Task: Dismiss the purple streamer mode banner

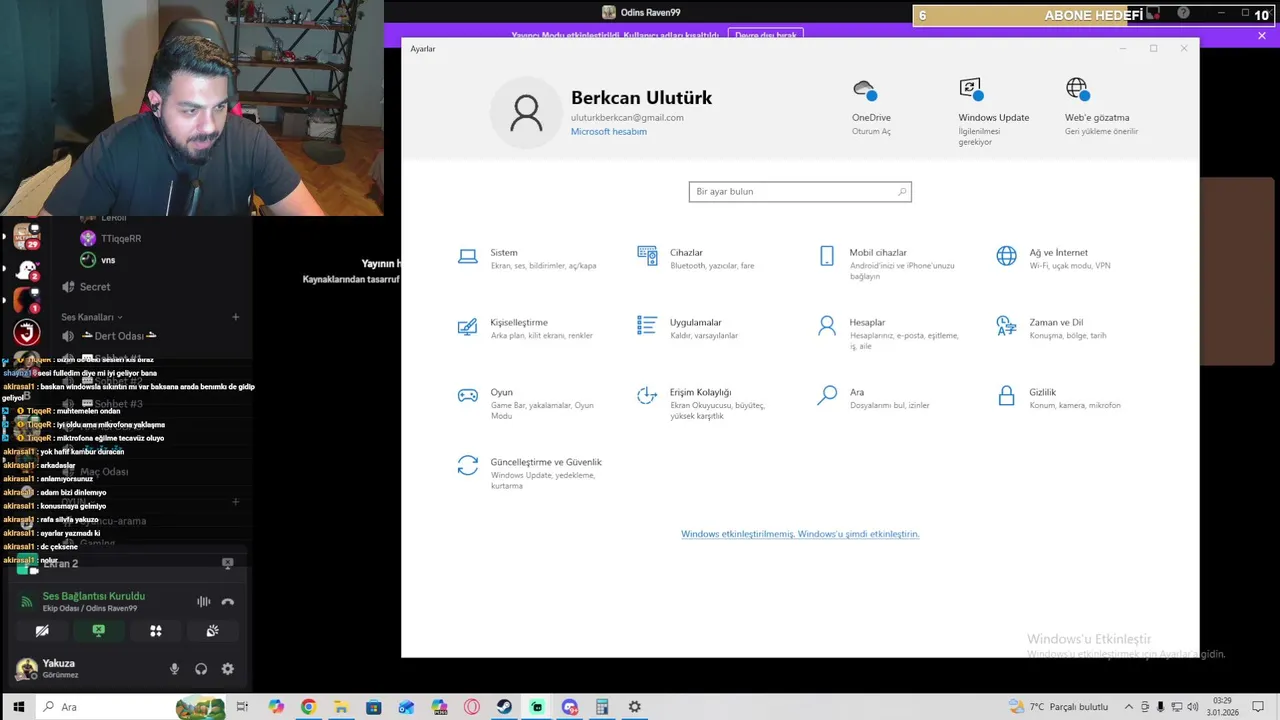Action: click(x=1262, y=35)
